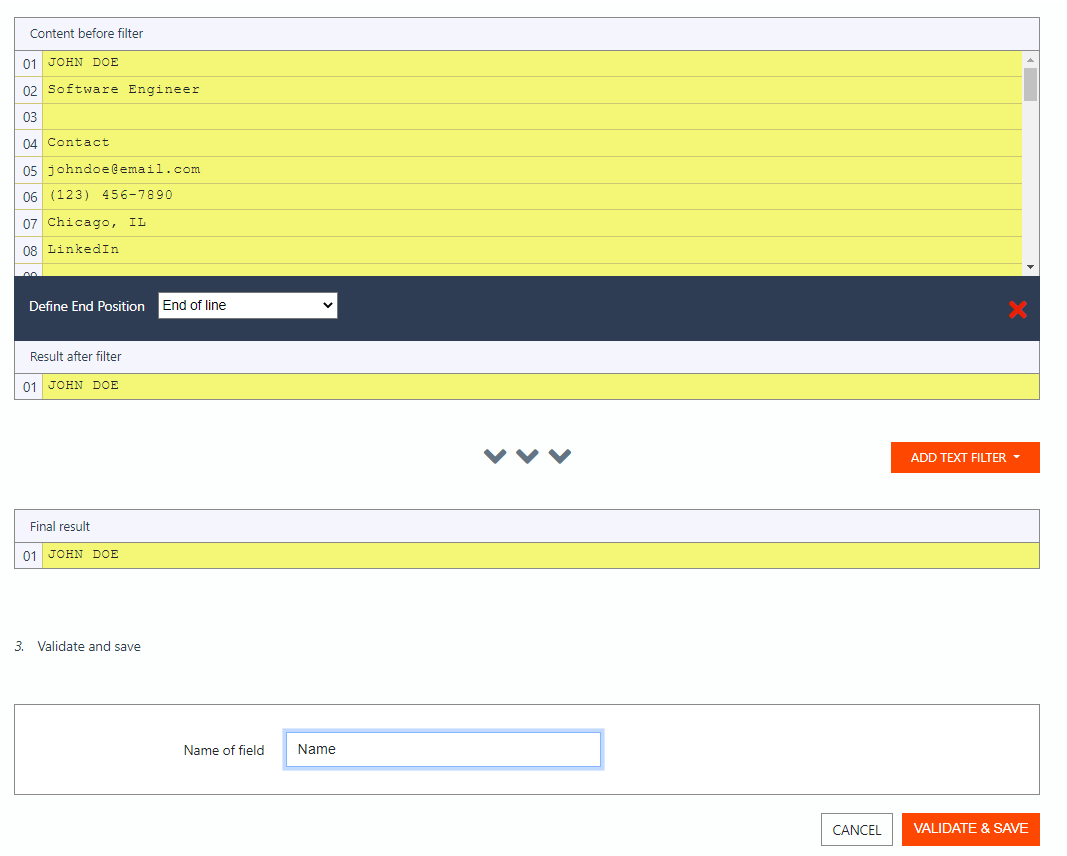1067x856 pixels.
Task: Open the End of line dropdown
Action: pos(247,305)
